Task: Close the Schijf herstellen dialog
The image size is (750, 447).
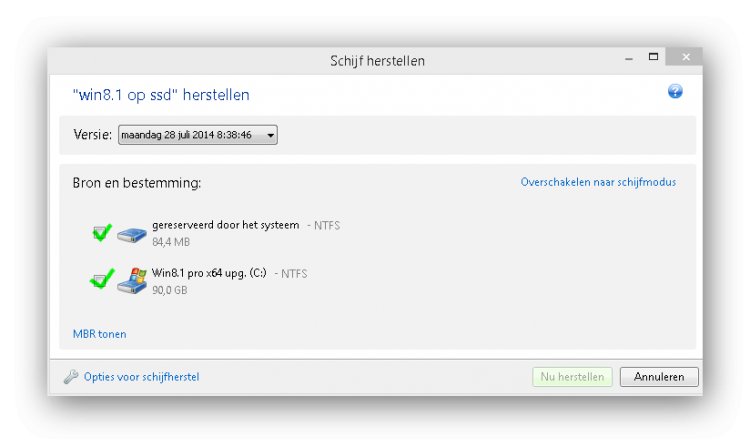Action: pos(686,57)
